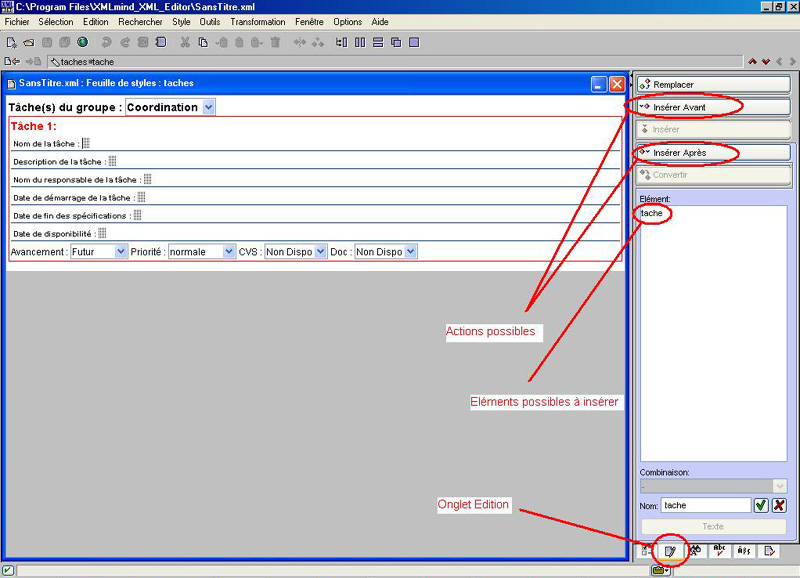
Task: Open the Rechercher menu
Action: [x=140, y=21]
